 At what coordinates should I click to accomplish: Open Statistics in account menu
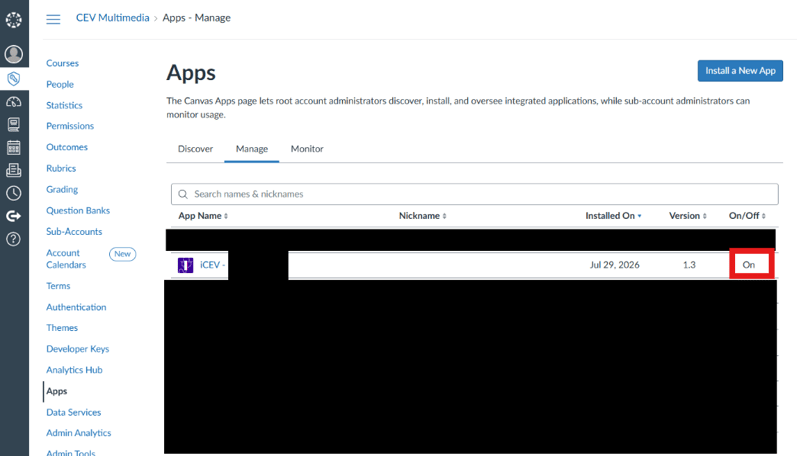[64, 105]
